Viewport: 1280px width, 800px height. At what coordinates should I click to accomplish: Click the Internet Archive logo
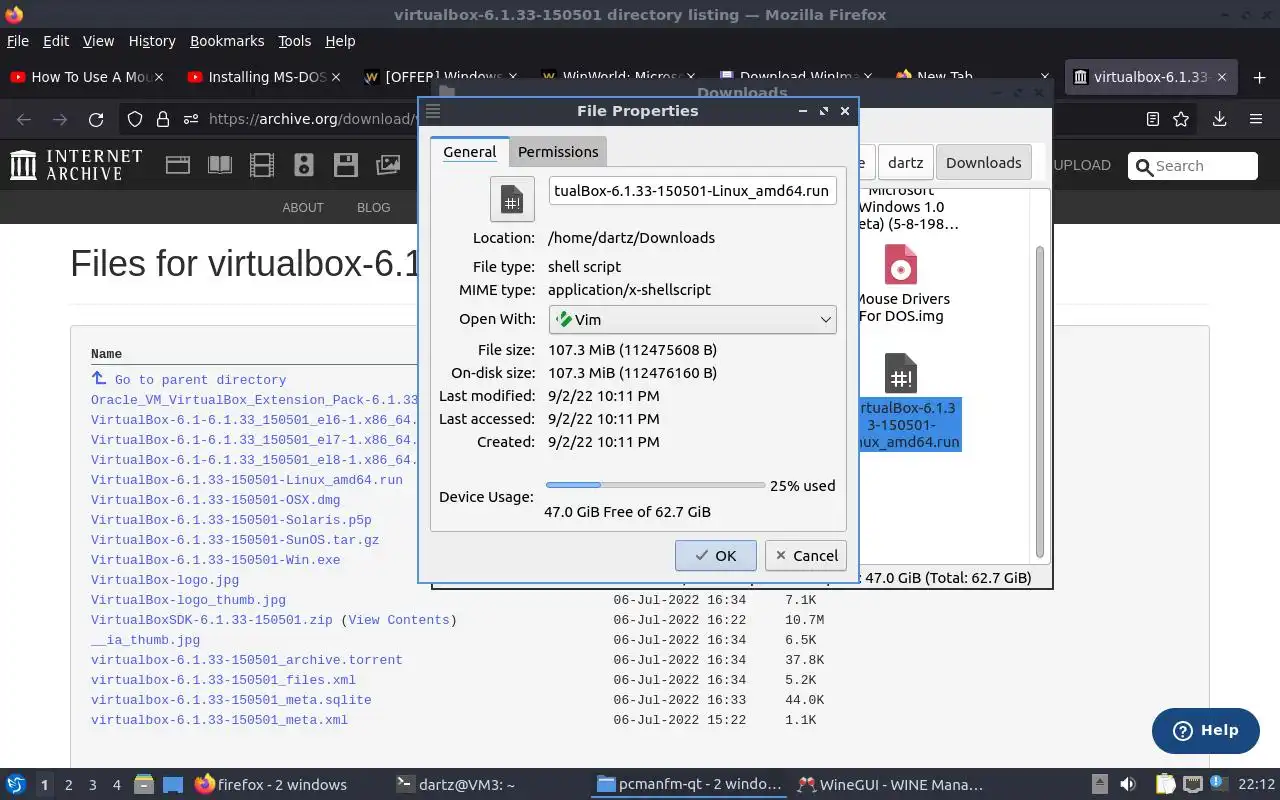pos(77,165)
